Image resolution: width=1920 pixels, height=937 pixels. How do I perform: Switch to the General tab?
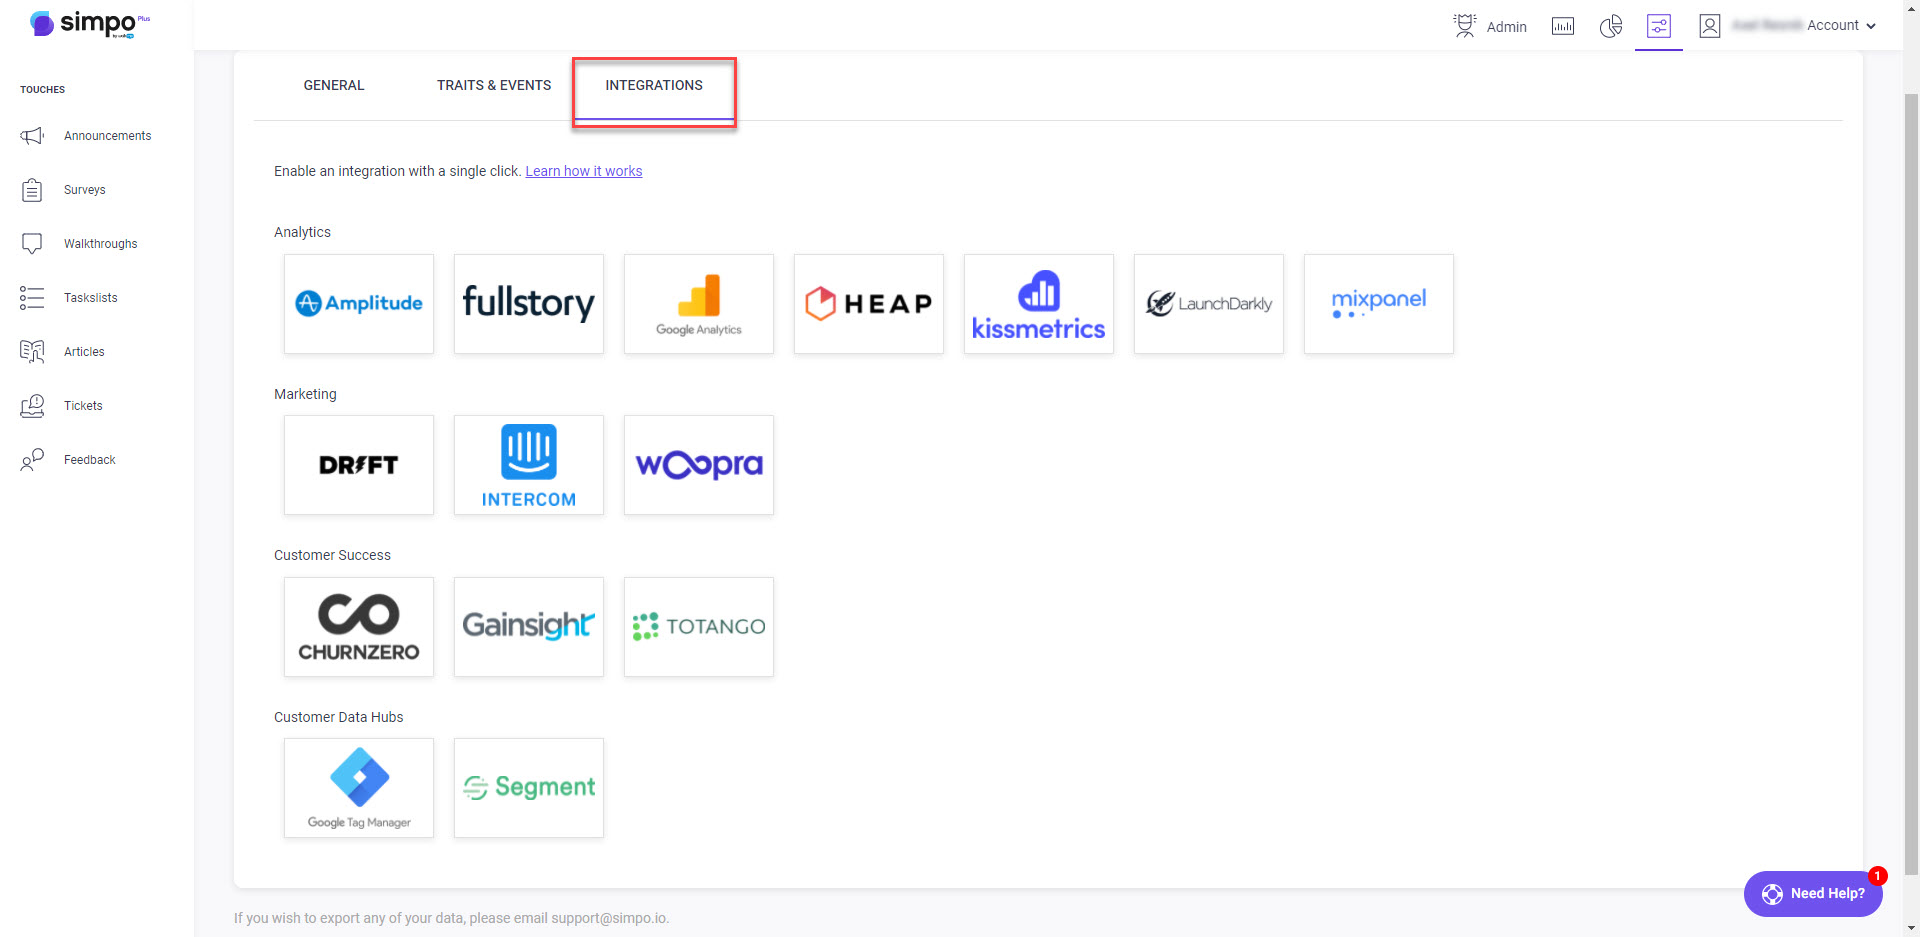pyautogui.click(x=334, y=85)
